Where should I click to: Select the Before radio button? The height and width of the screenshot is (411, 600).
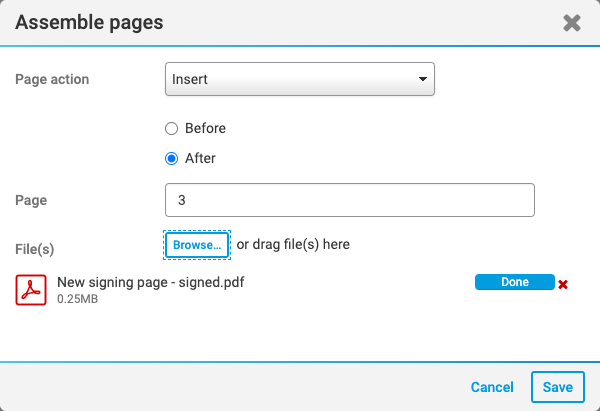[171, 129]
